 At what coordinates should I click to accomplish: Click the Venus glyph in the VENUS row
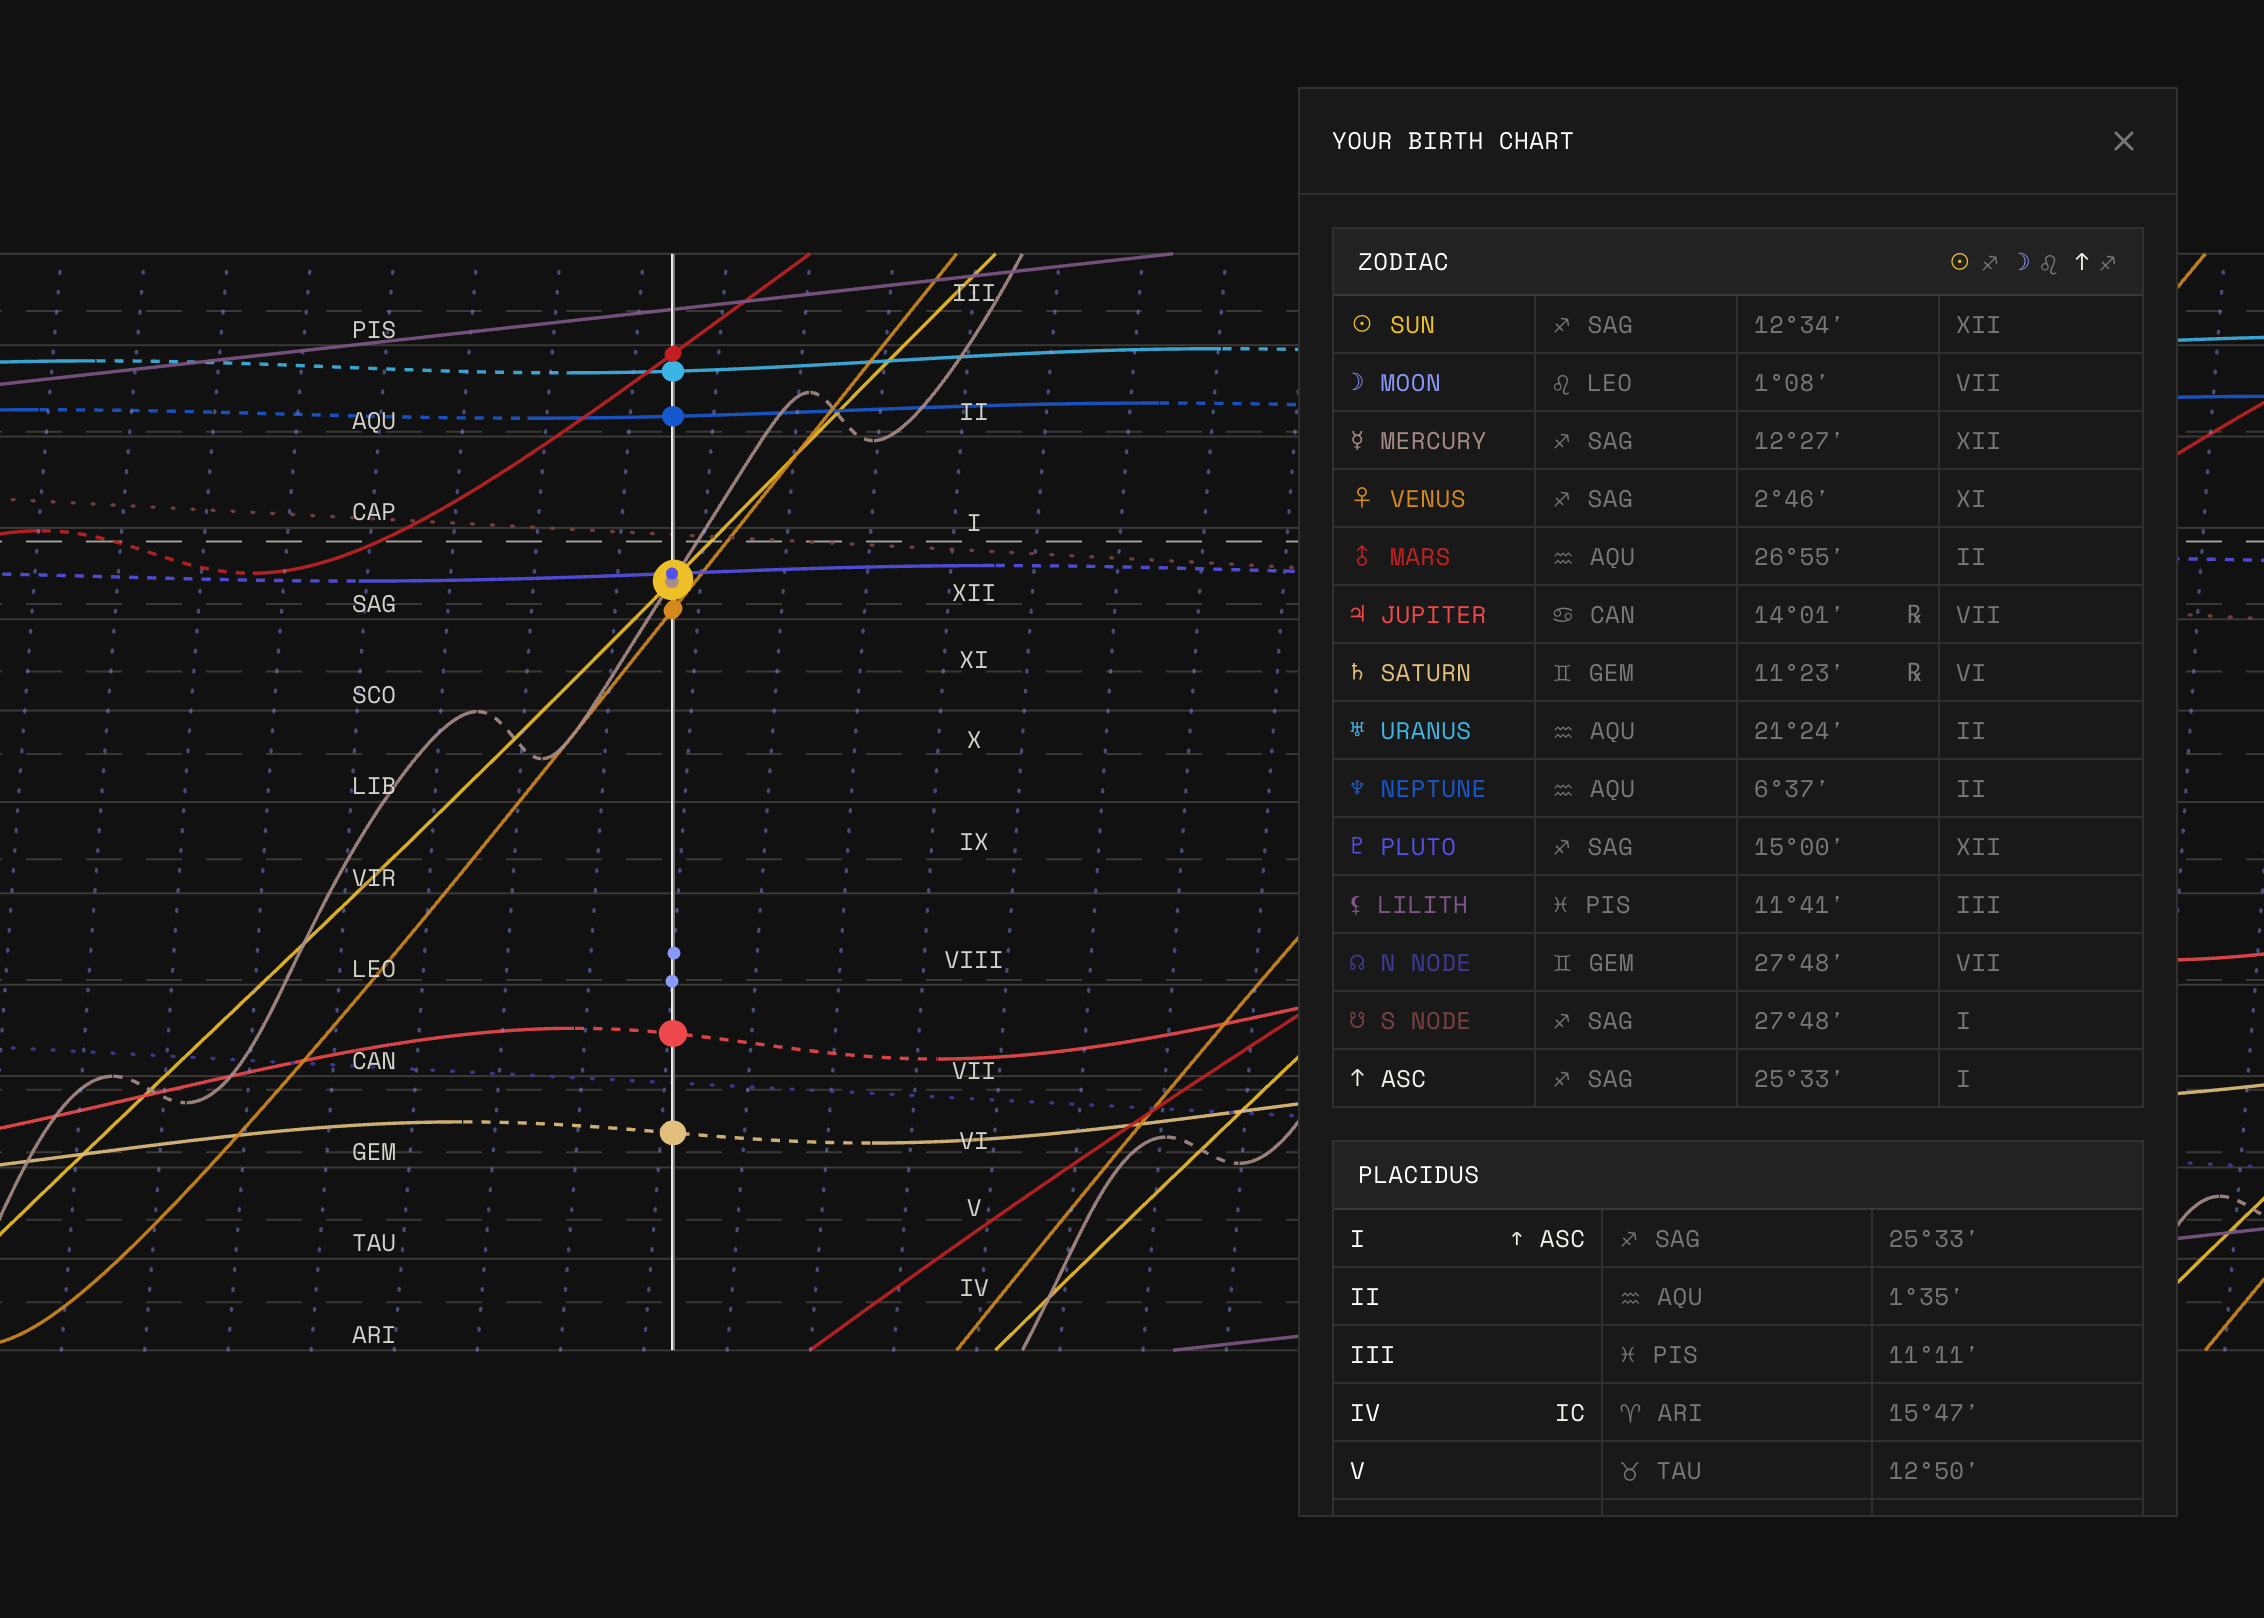[1361, 497]
